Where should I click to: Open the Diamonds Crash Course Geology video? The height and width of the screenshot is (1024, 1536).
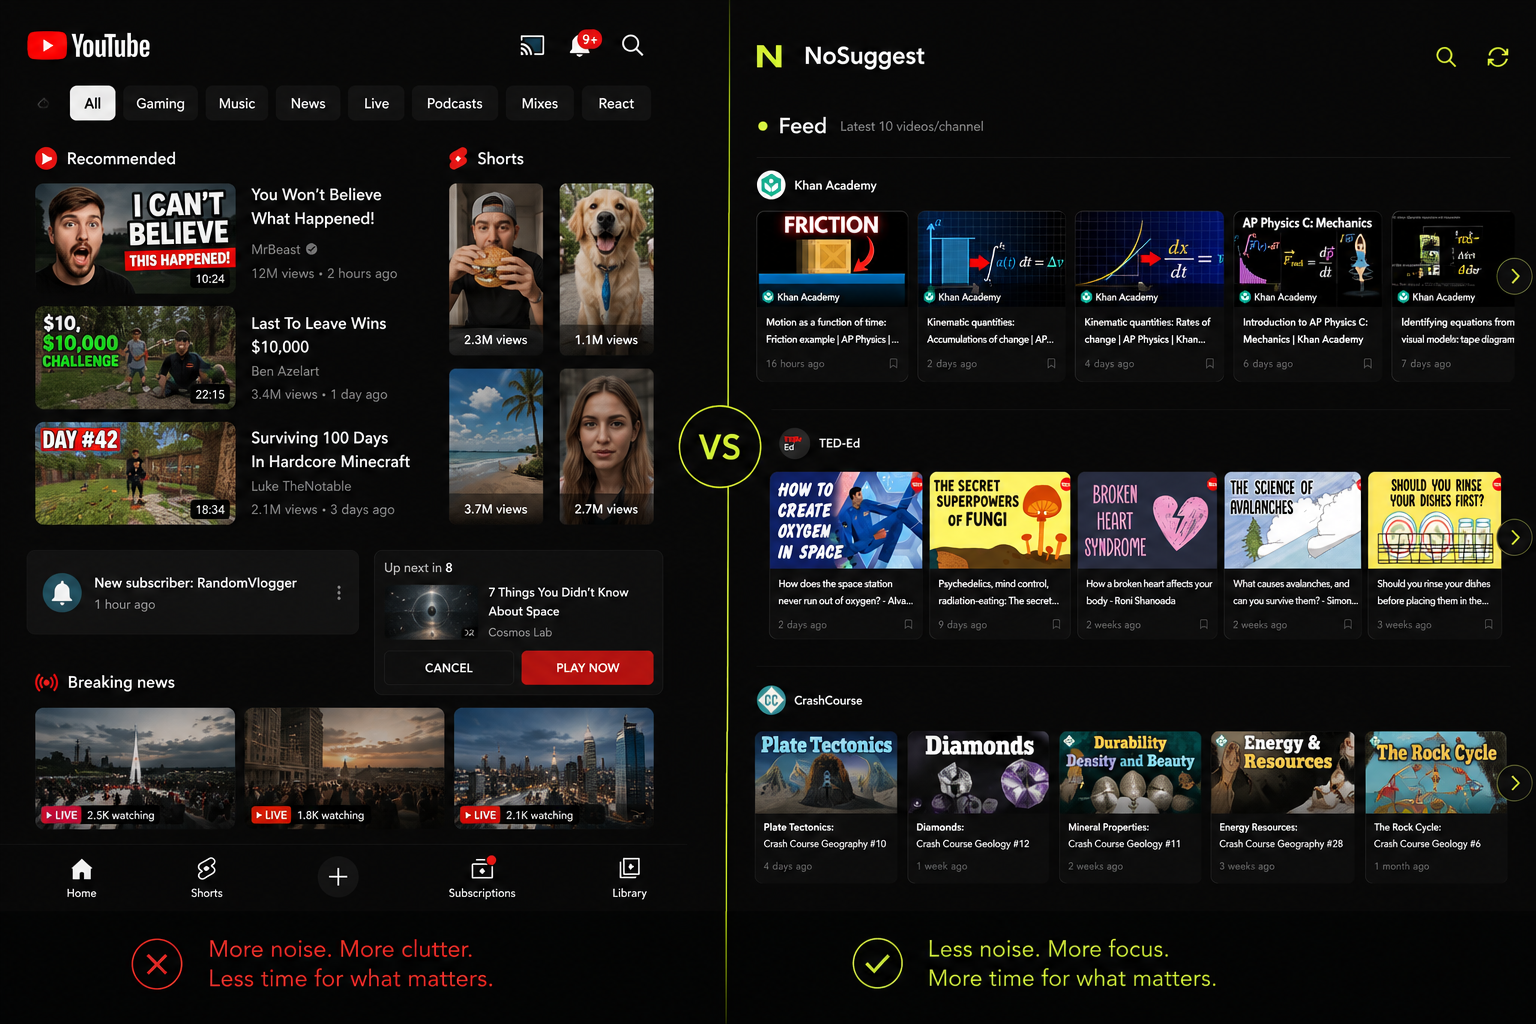978,807
